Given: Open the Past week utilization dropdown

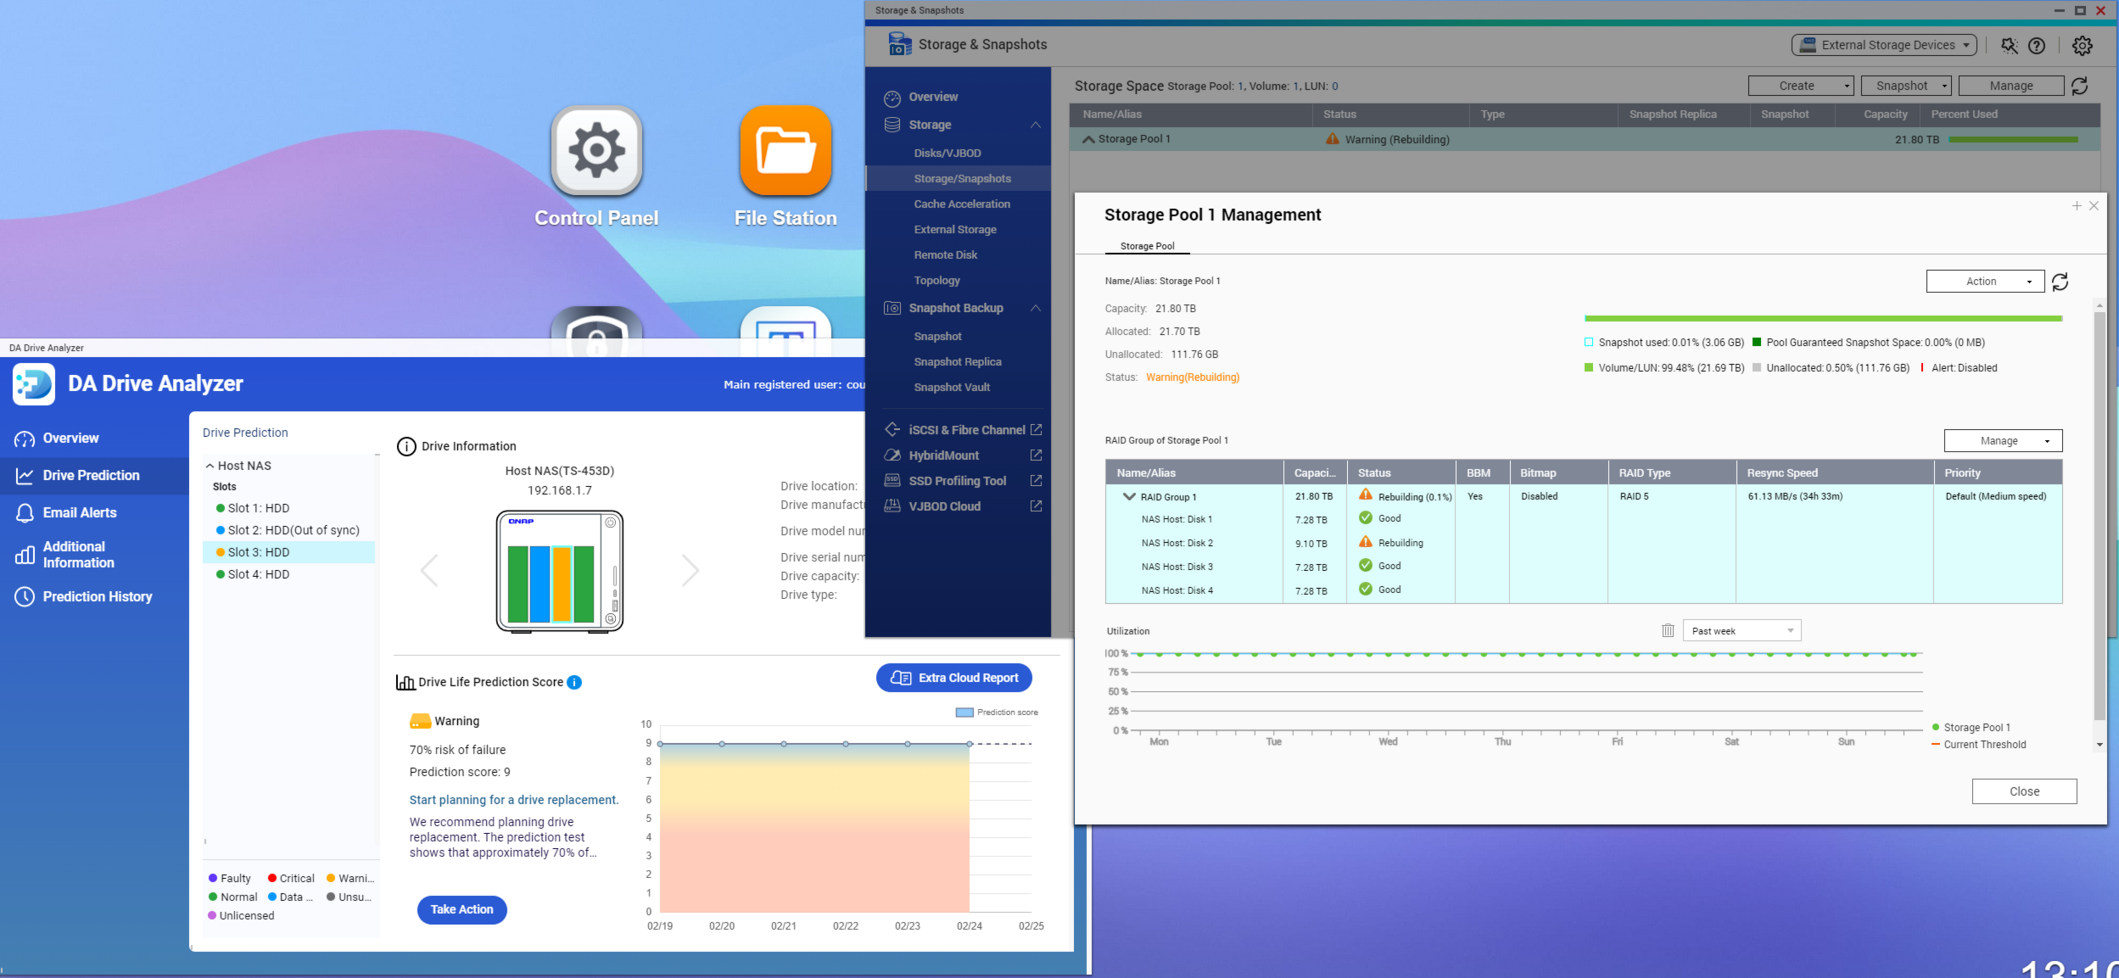Looking at the screenshot, I should (1741, 631).
